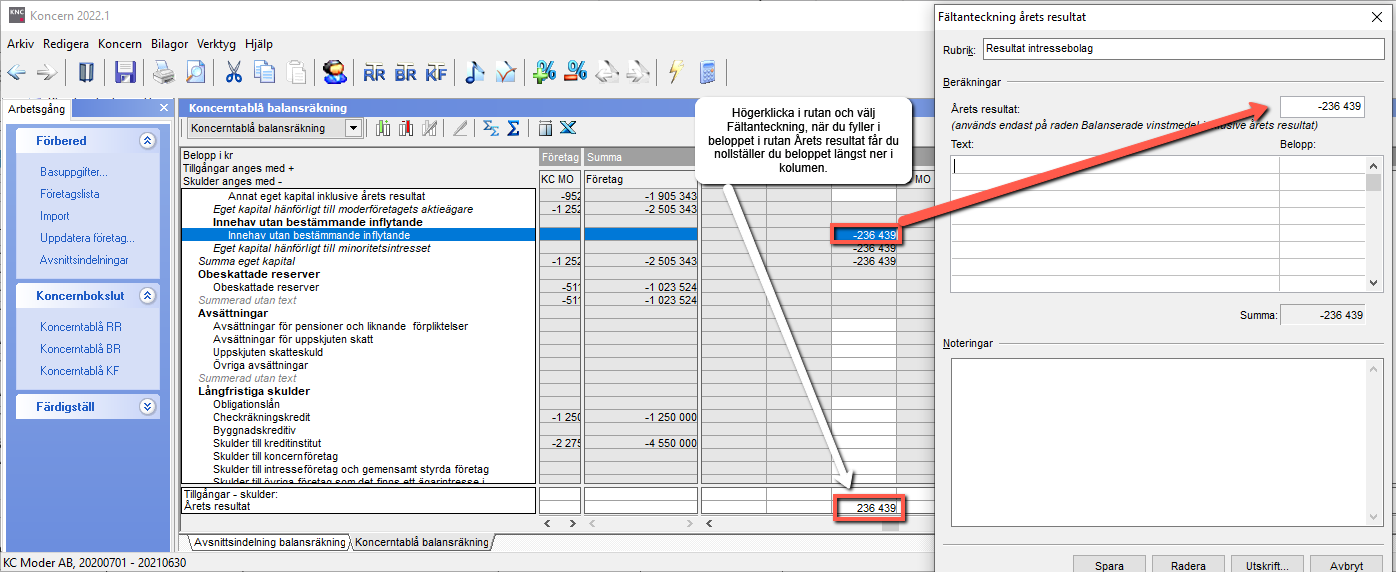Viewport: 1396px width, 572px height.
Task: Click the printer icon
Action: pyautogui.click(x=163, y=72)
